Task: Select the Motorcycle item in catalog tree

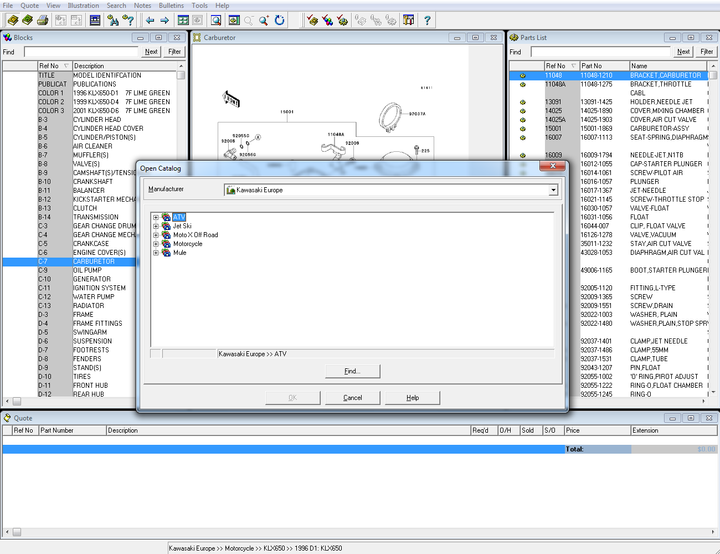Action: (187, 244)
